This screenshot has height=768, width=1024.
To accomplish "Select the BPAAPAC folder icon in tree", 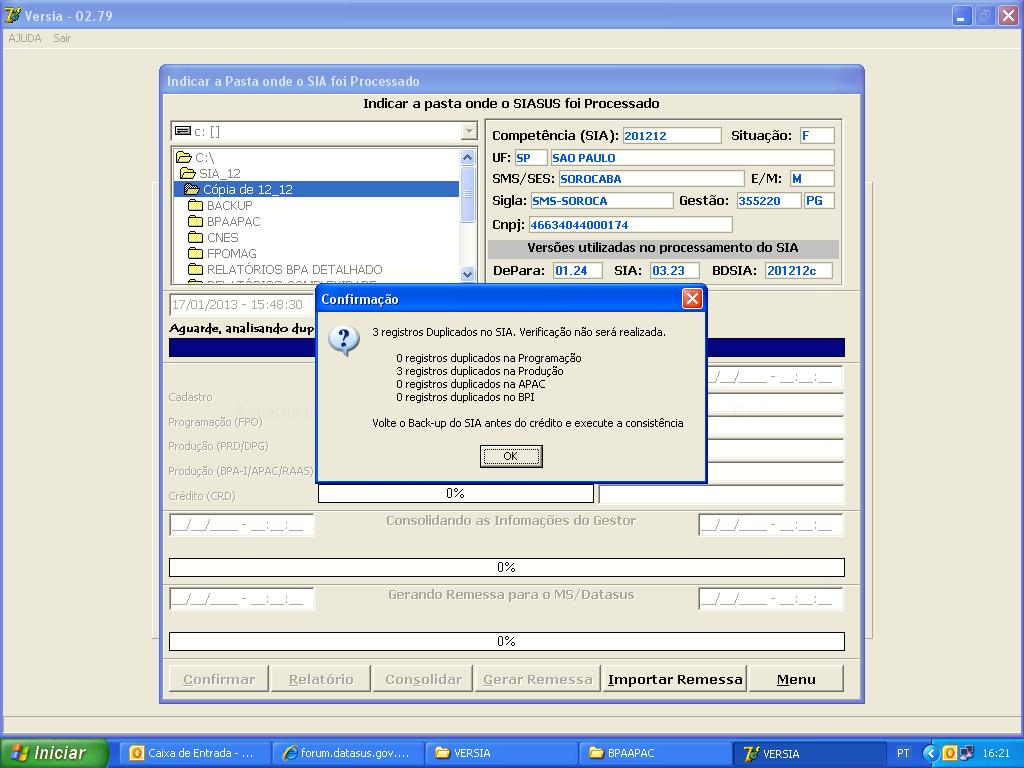I will click(x=196, y=221).
